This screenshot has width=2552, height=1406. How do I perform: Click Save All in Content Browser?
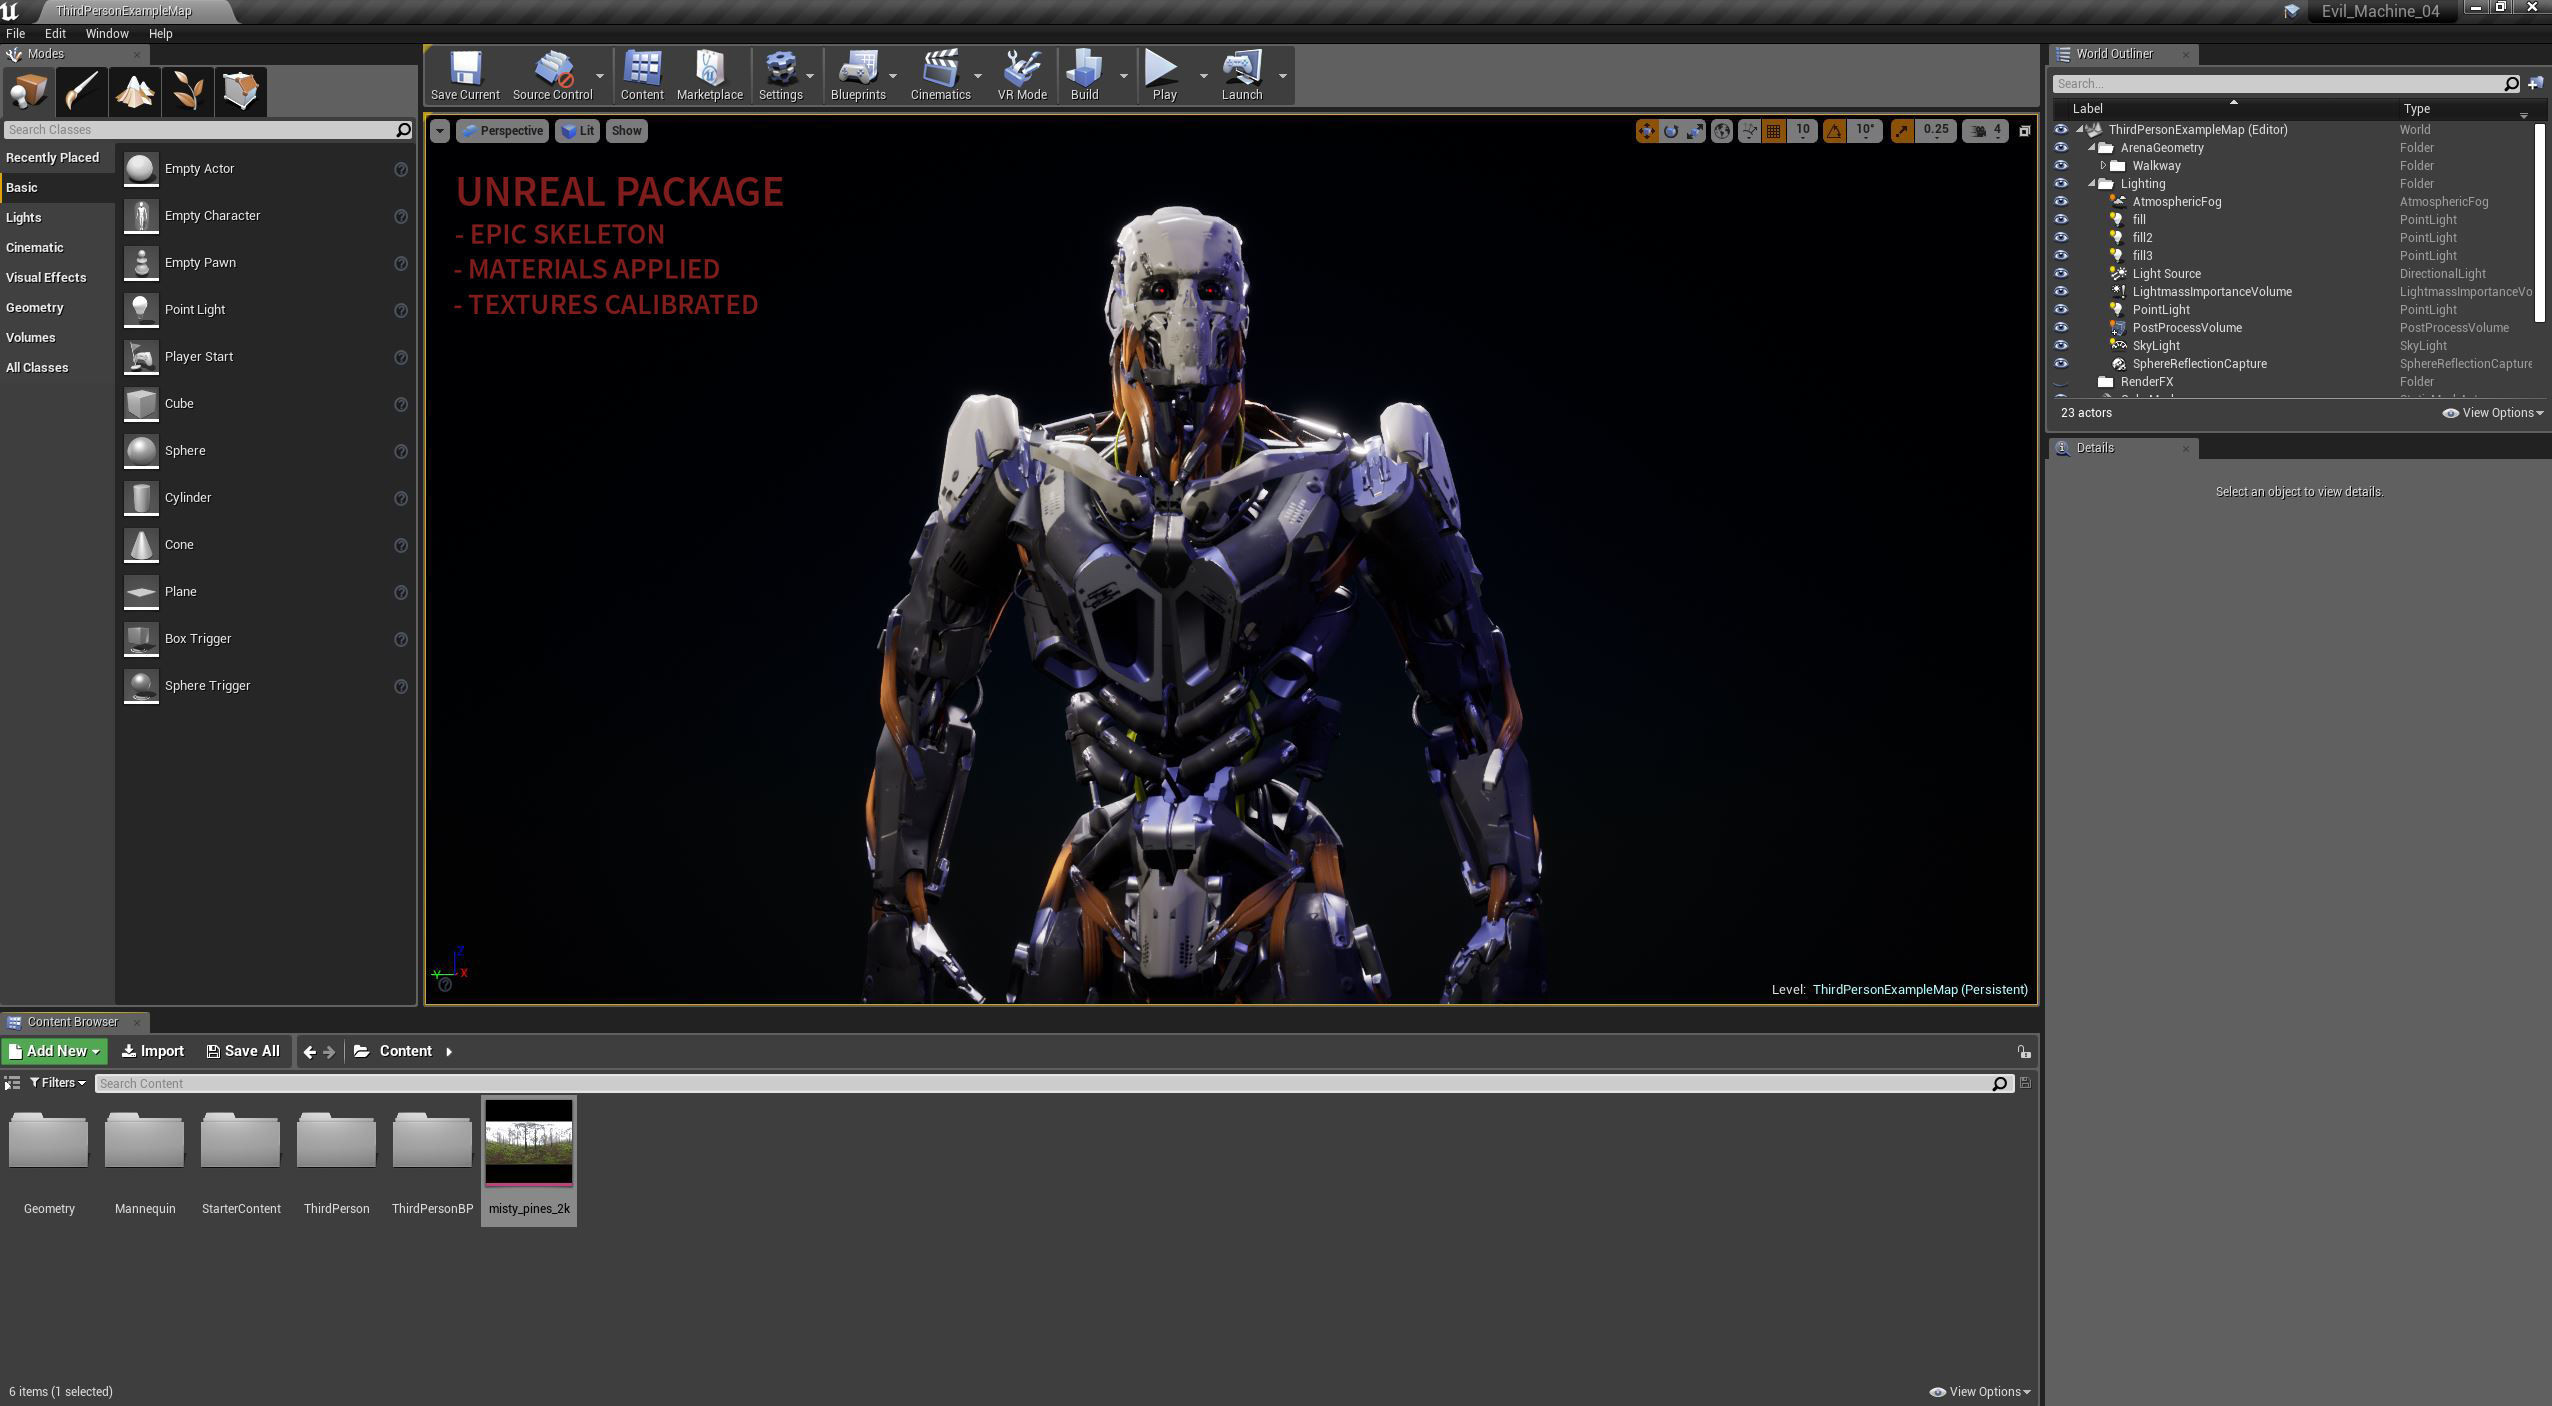tap(243, 1052)
